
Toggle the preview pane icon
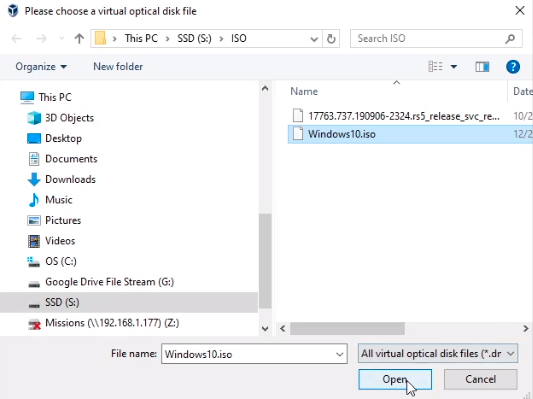click(x=482, y=67)
